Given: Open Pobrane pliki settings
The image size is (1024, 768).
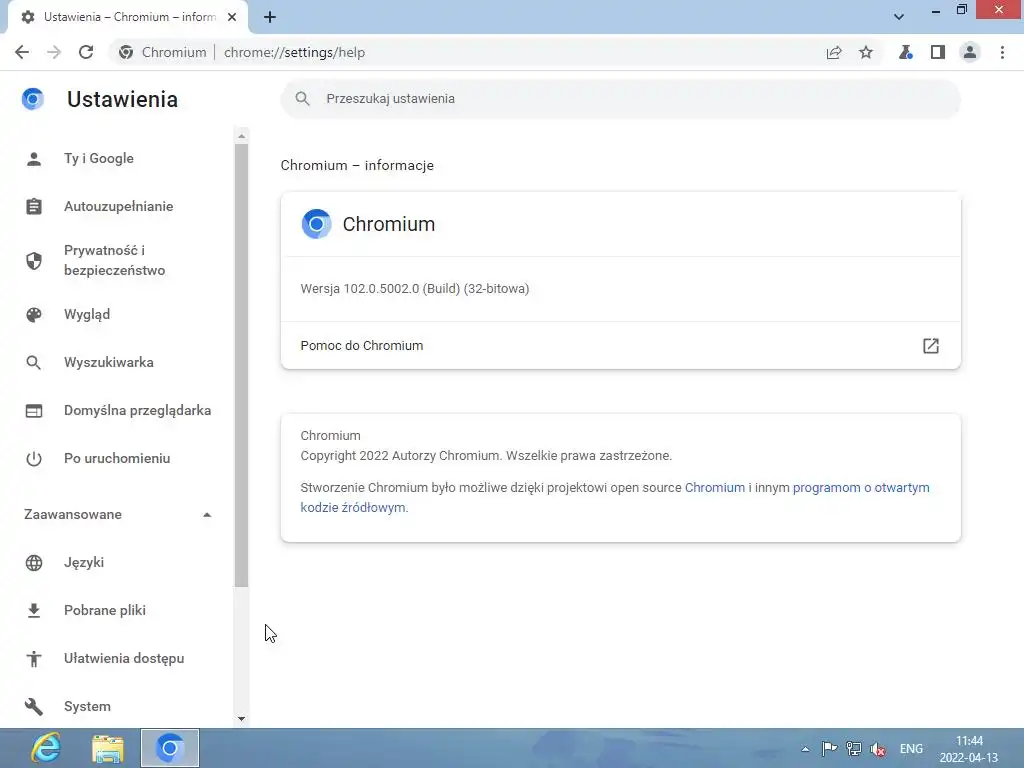Looking at the screenshot, I should (104, 611).
